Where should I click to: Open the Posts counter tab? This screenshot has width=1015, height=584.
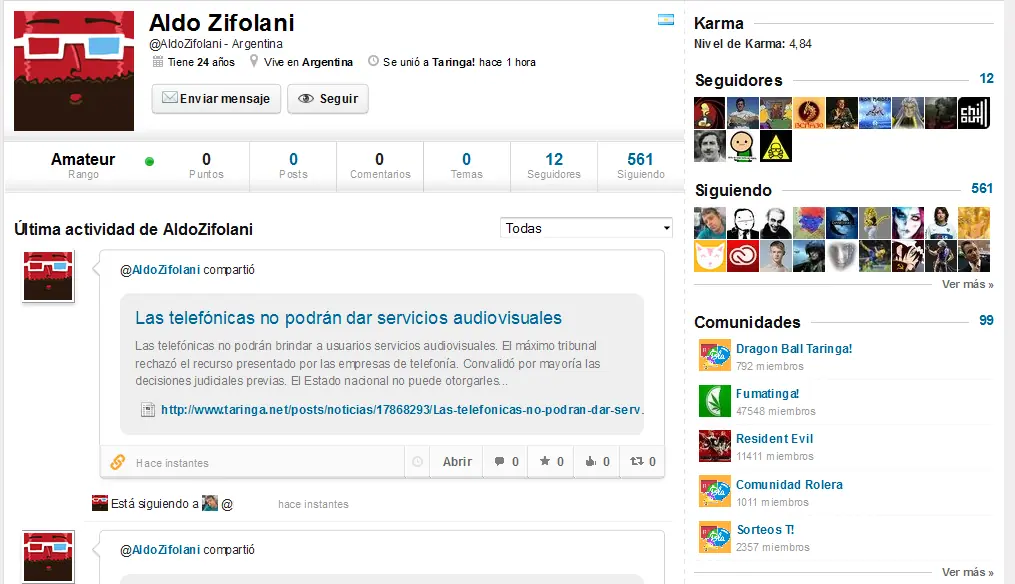click(293, 166)
